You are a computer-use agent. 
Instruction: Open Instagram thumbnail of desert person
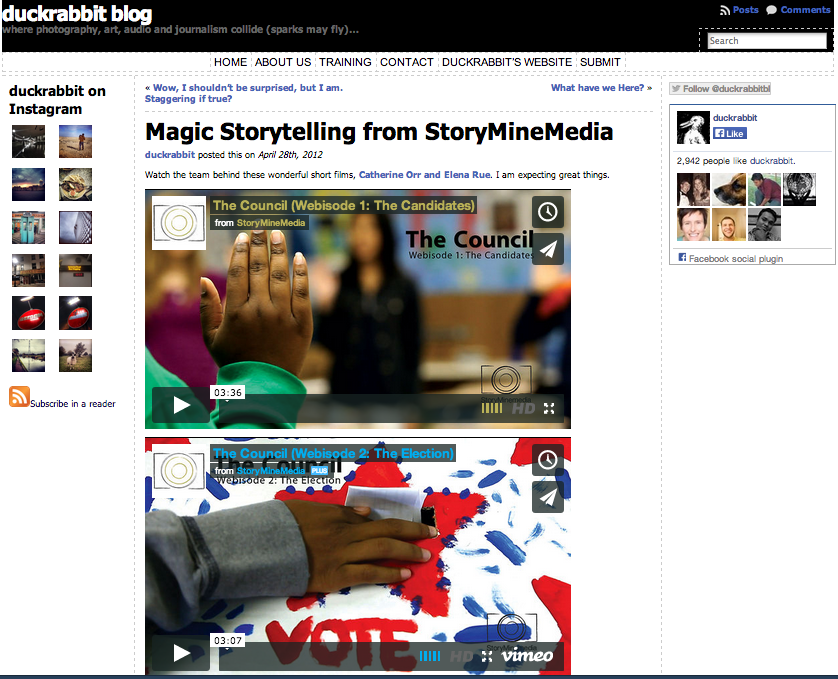pyautogui.click(x=75, y=142)
